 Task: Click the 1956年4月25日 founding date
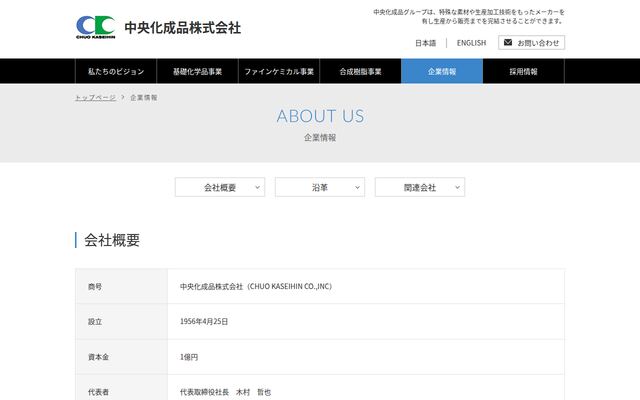(204, 322)
